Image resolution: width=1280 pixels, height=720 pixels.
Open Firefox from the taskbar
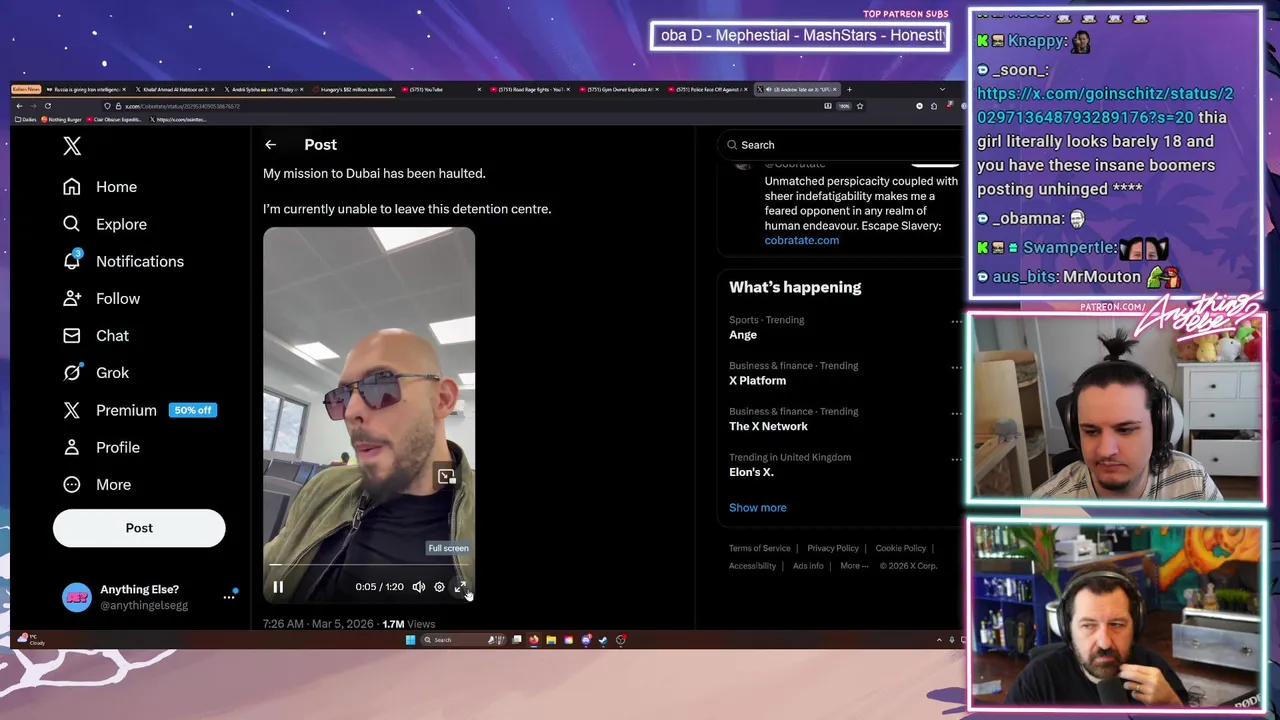pyautogui.click(x=534, y=640)
